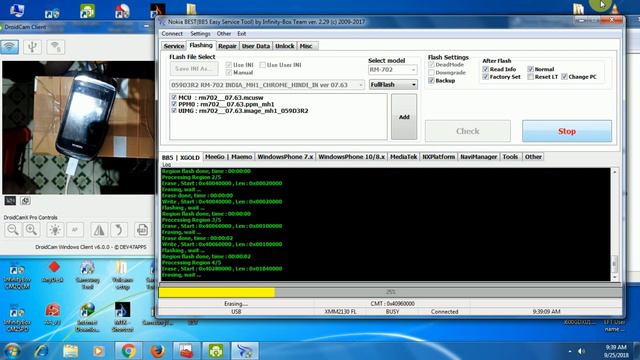Switch to NaviManager tab

[478, 157]
